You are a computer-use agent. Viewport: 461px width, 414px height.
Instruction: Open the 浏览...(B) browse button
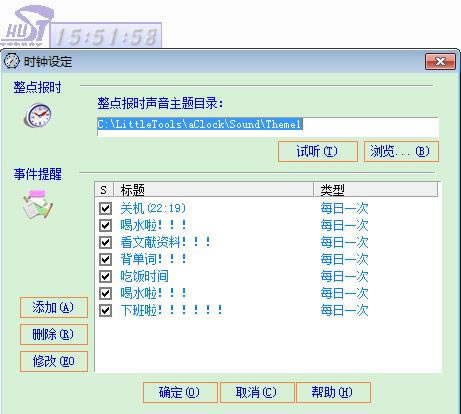coord(401,151)
